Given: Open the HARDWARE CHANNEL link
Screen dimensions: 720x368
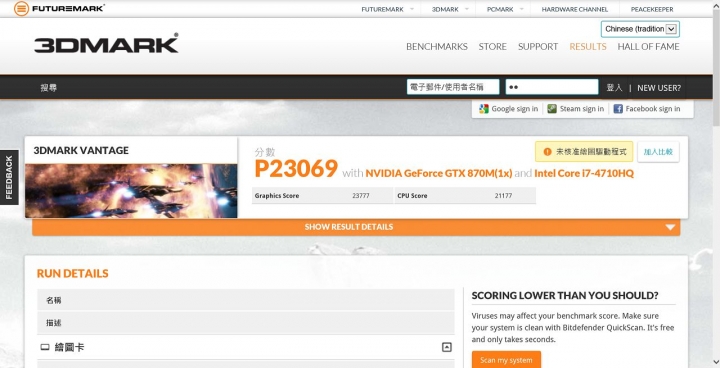Looking at the screenshot, I should coord(574,9).
